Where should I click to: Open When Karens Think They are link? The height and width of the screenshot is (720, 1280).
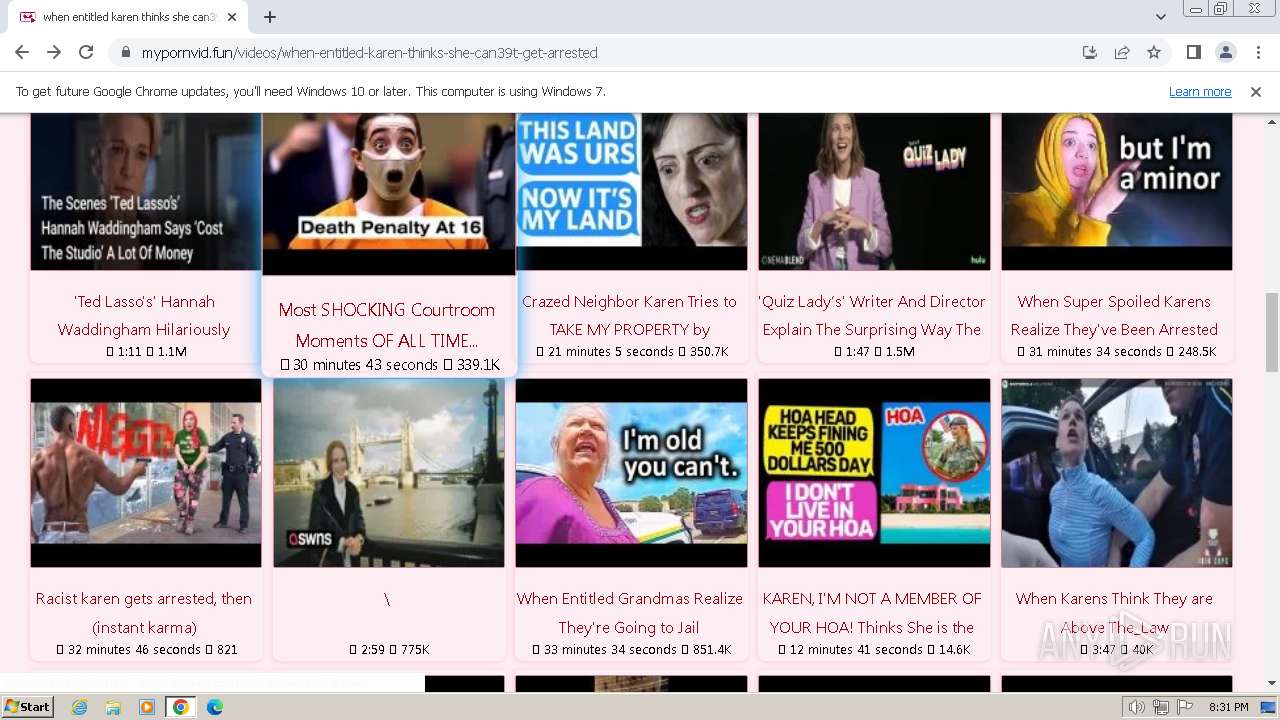1114,612
